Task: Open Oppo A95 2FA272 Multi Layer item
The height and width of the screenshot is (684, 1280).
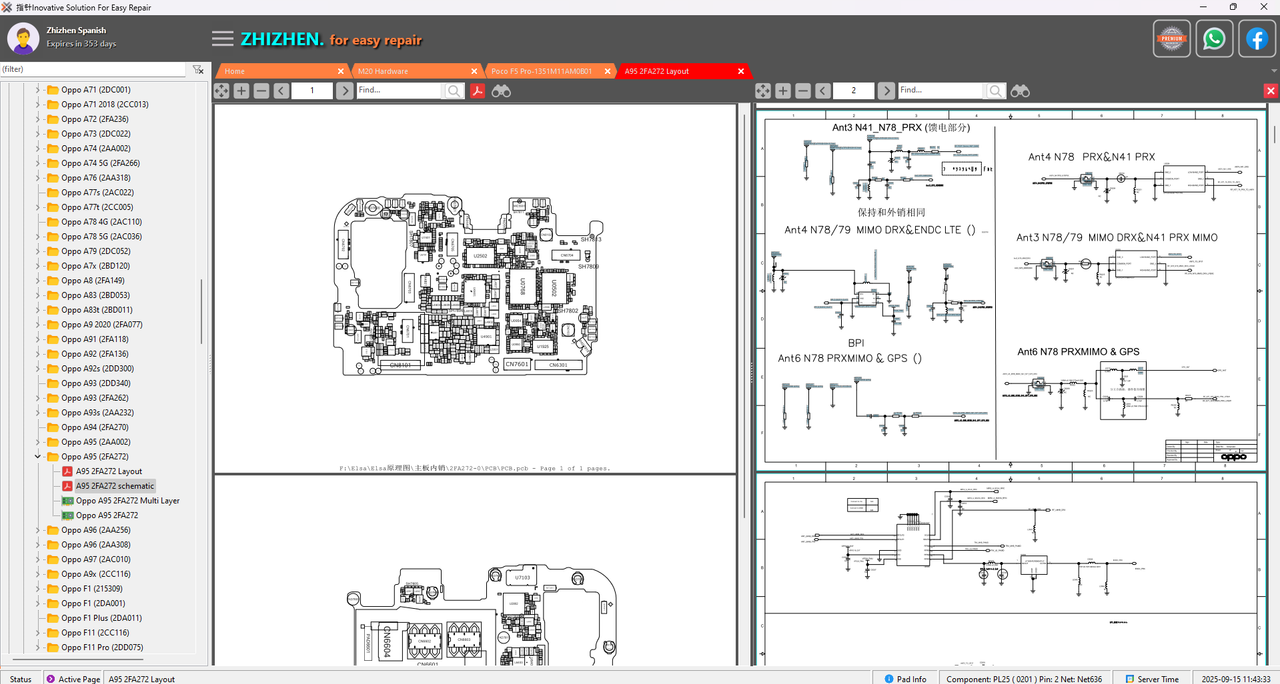Action: [128, 501]
